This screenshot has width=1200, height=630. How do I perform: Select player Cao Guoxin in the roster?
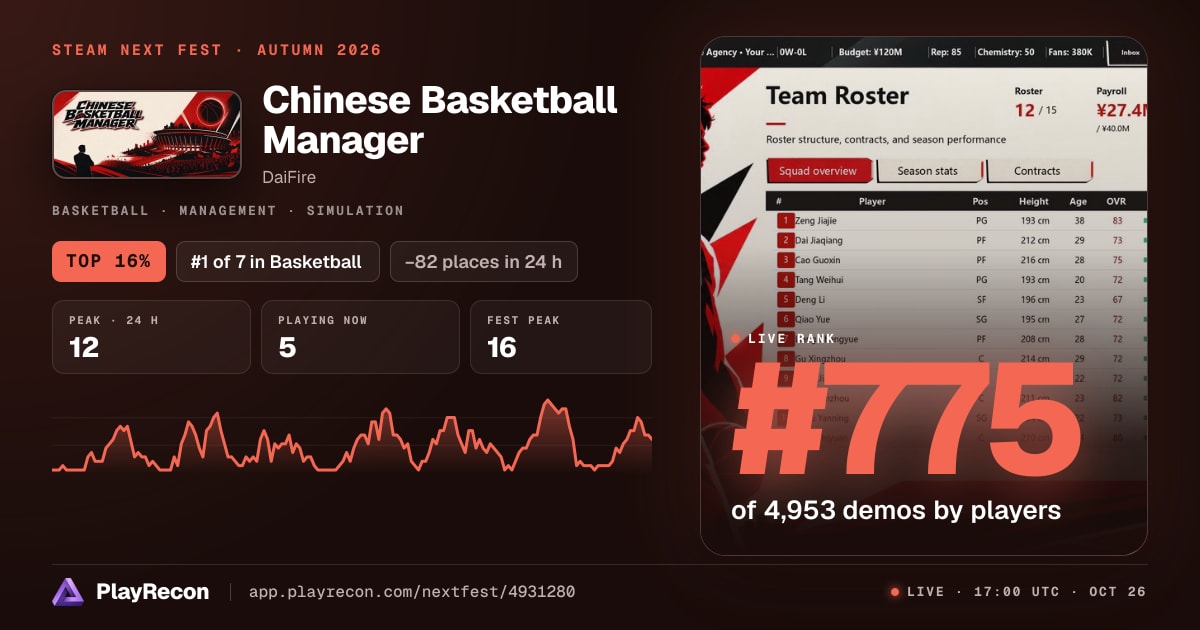pos(820,260)
